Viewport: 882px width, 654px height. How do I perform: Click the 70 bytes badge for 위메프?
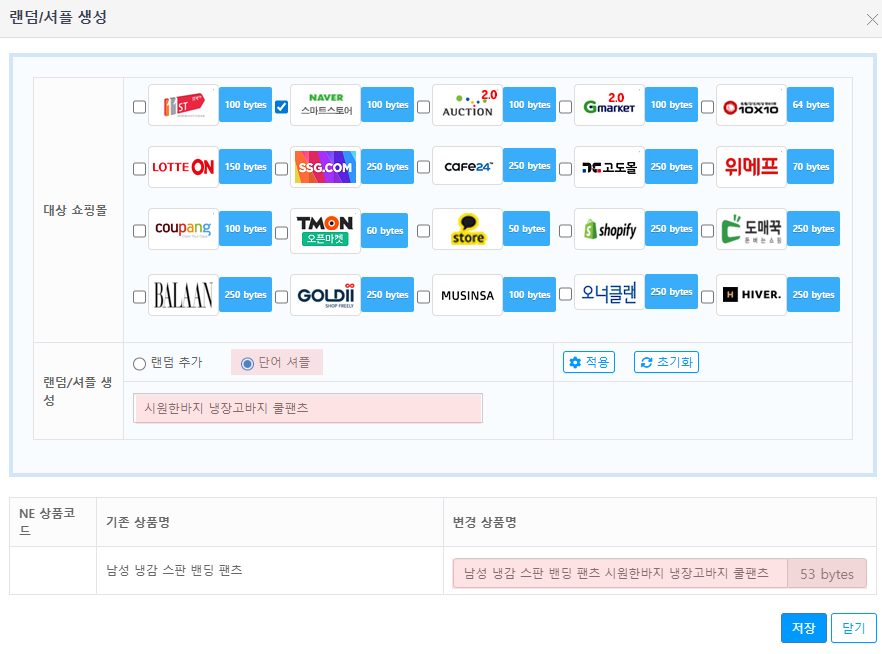[811, 166]
